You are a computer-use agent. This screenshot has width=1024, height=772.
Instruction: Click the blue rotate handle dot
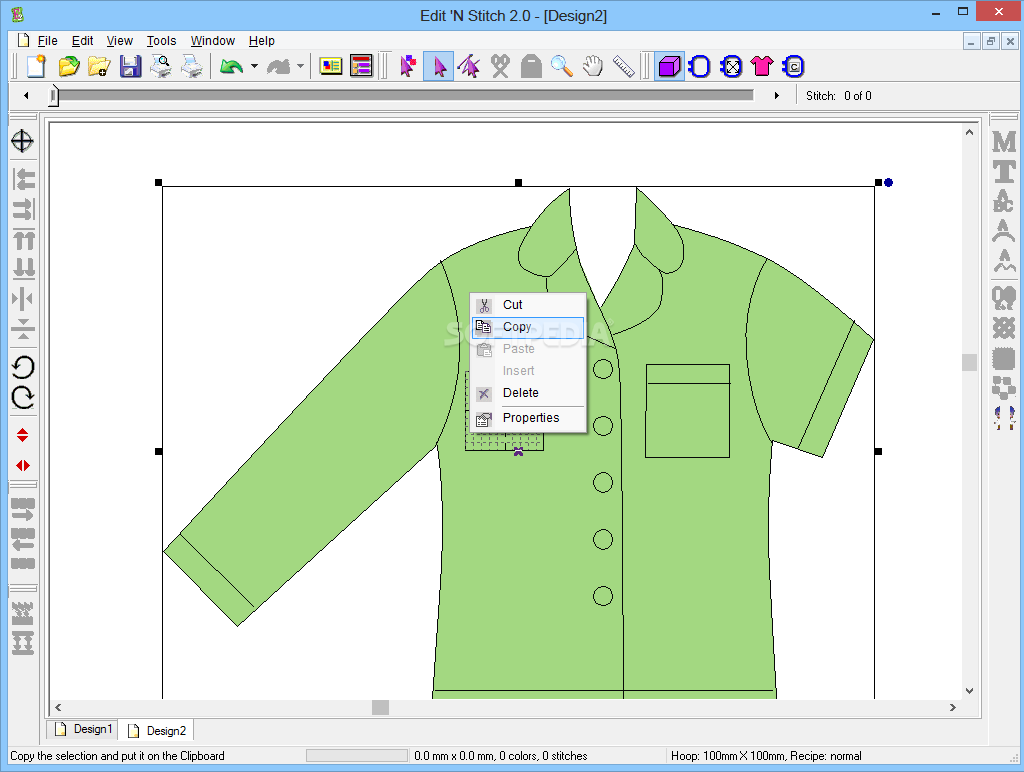[x=888, y=182]
